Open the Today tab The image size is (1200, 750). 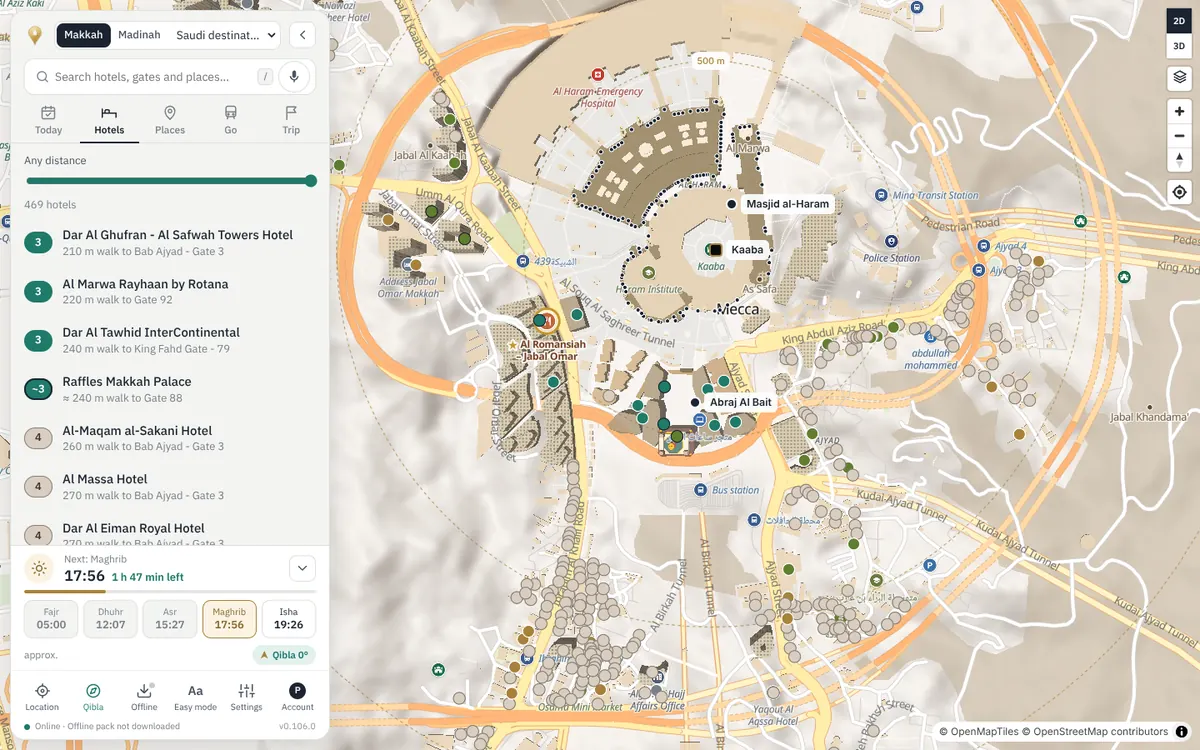[x=48, y=120]
